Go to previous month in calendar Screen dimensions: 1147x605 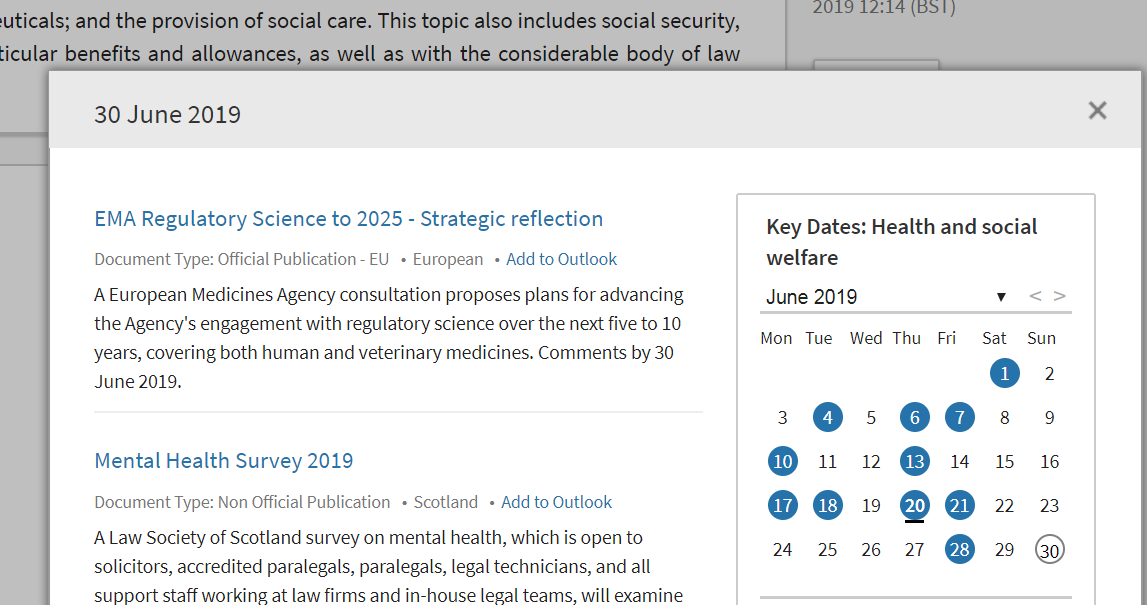tap(1035, 296)
